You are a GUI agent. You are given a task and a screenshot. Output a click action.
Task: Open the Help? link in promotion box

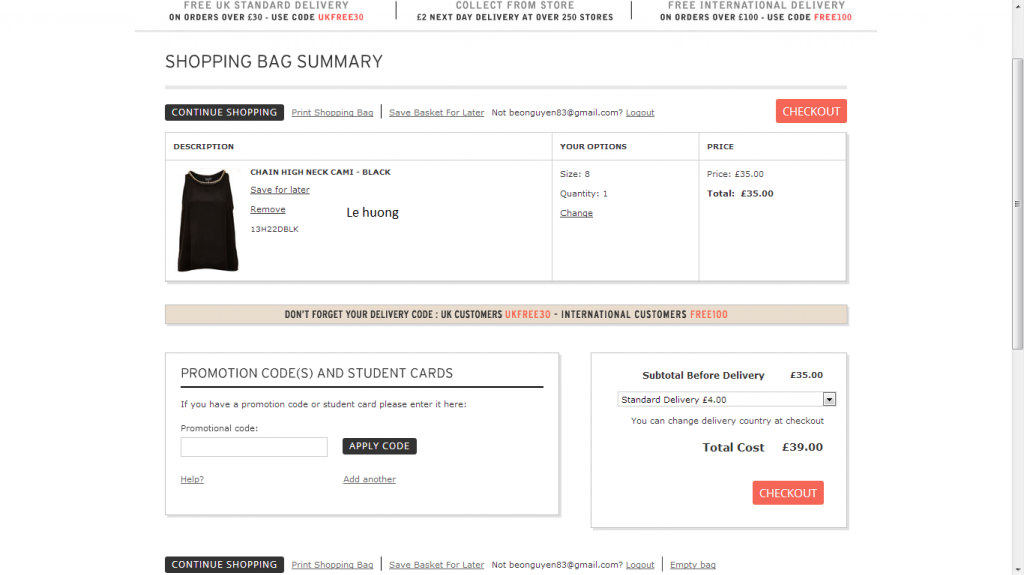coord(192,479)
